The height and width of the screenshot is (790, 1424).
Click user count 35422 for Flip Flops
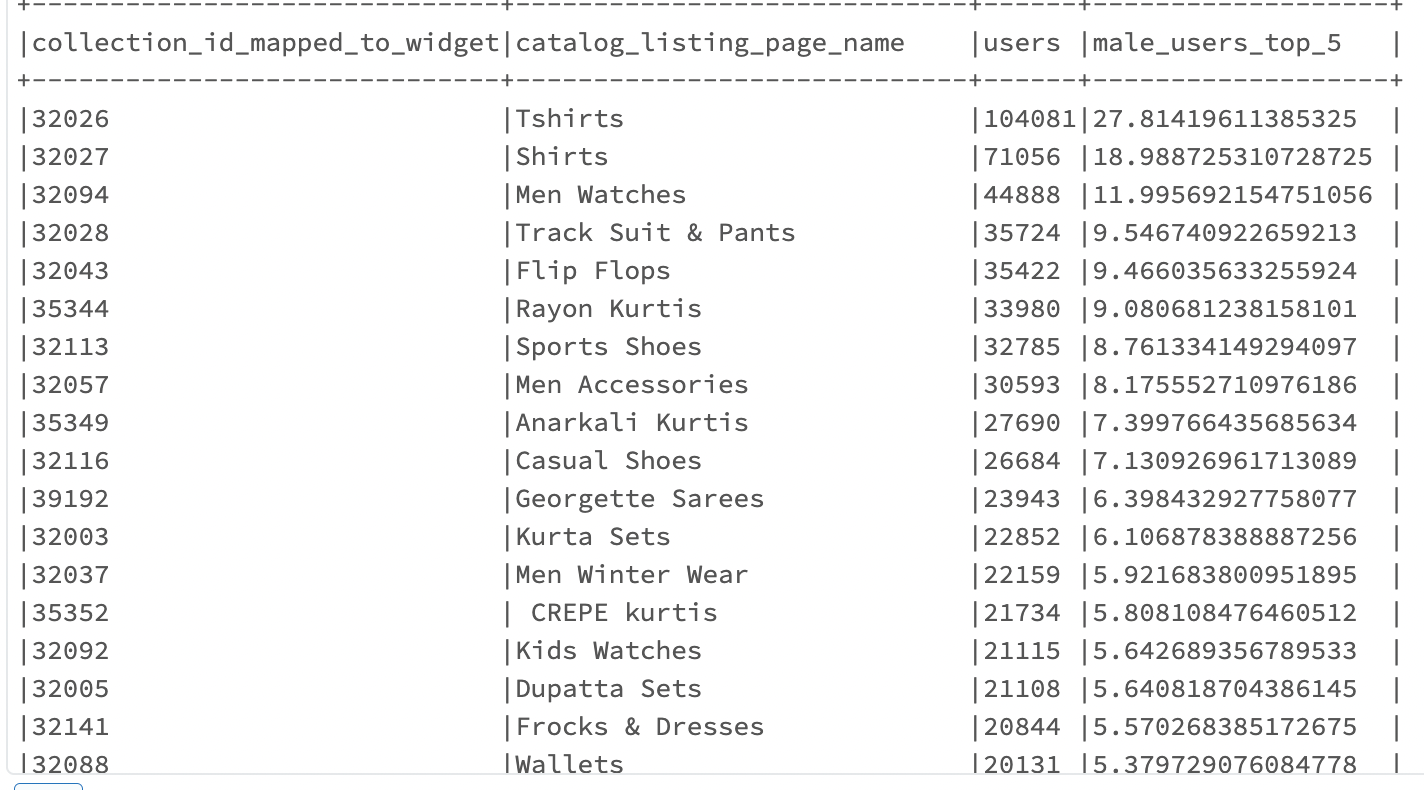[1021, 271]
